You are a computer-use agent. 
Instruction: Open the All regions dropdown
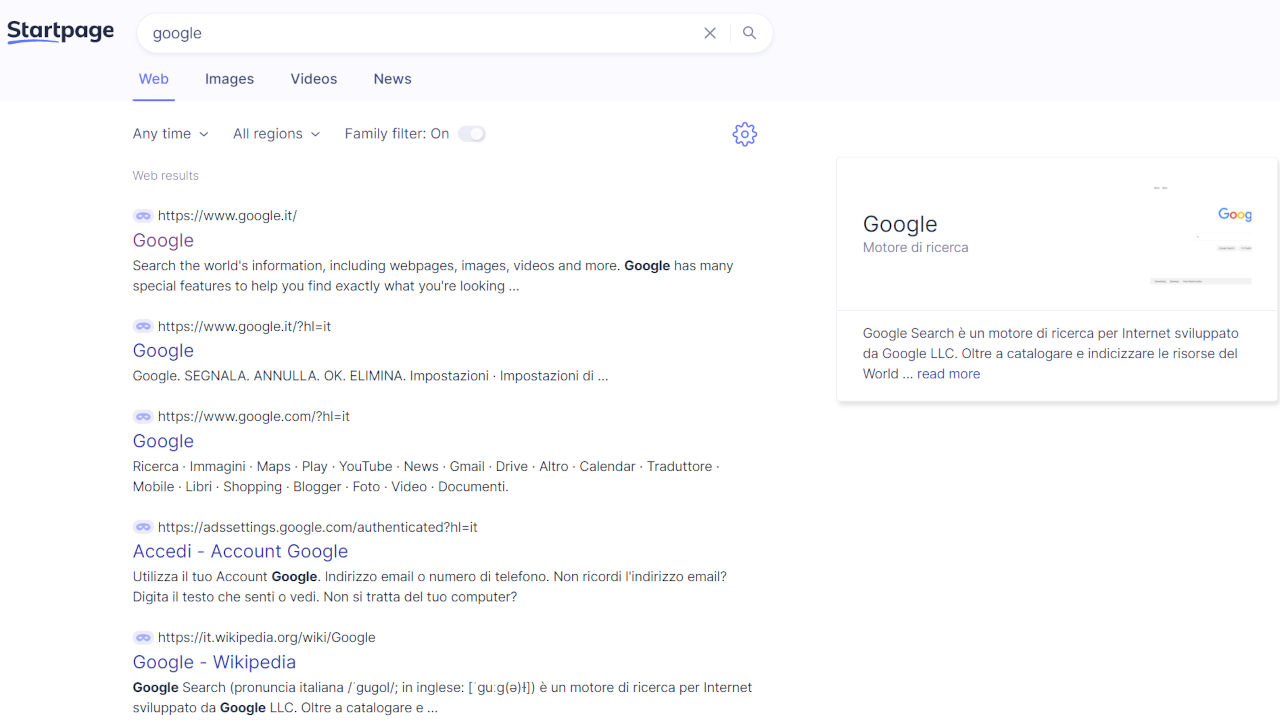point(277,134)
